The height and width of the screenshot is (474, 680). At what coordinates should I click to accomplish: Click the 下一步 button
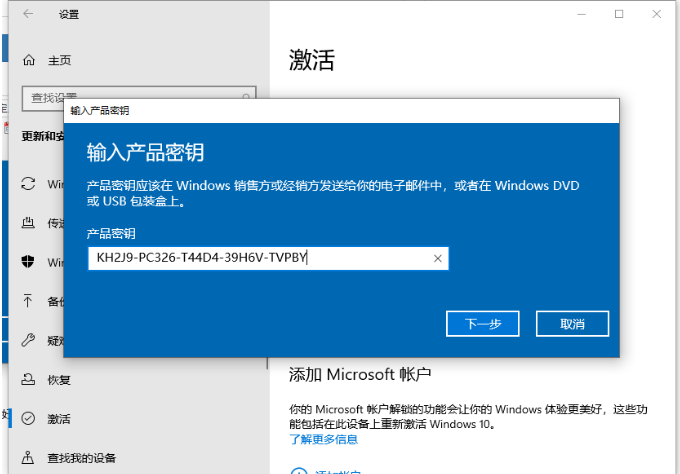tap(481, 323)
